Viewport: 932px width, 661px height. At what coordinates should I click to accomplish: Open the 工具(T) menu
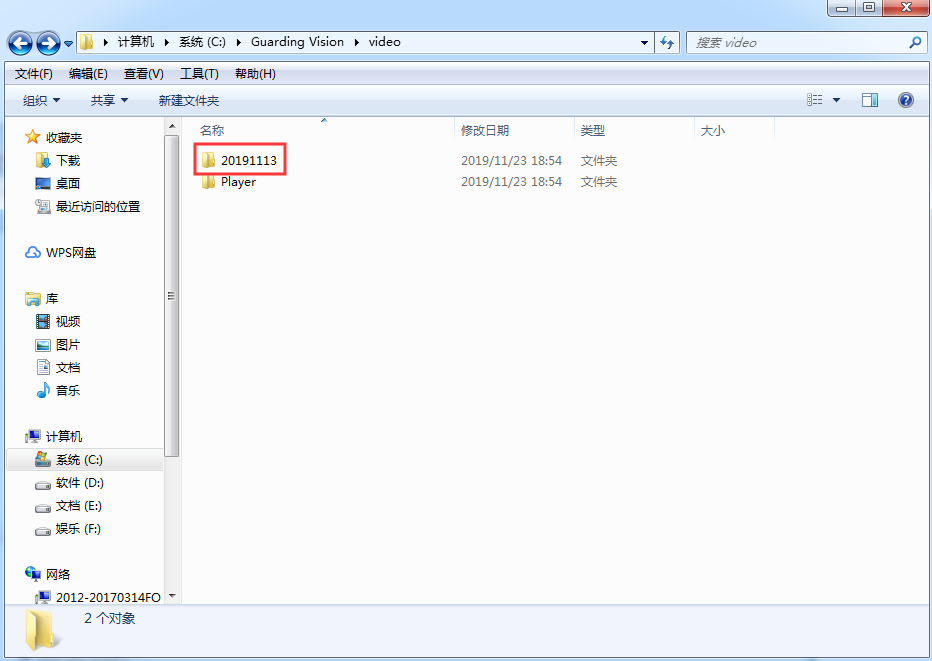pyautogui.click(x=199, y=74)
